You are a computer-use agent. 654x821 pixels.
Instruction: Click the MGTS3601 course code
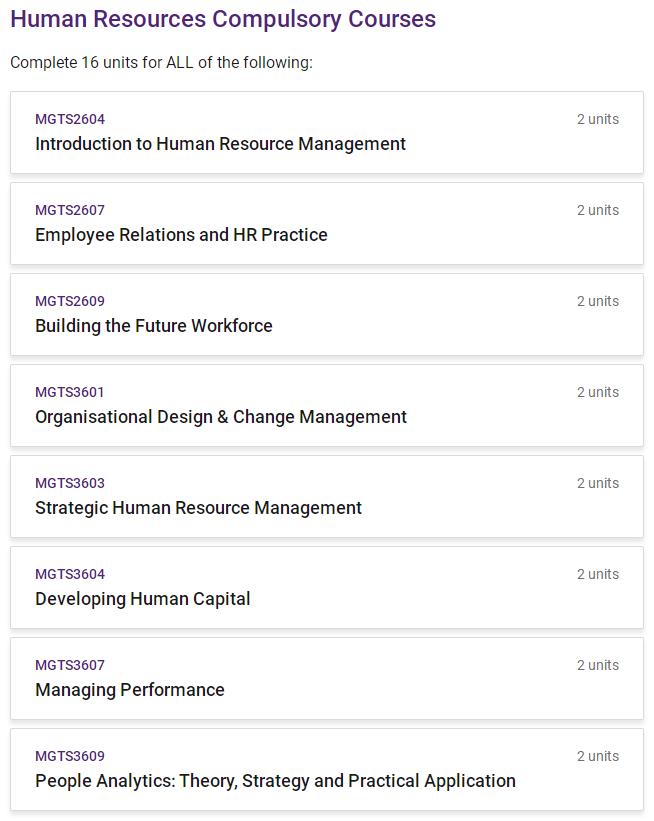point(70,392)
